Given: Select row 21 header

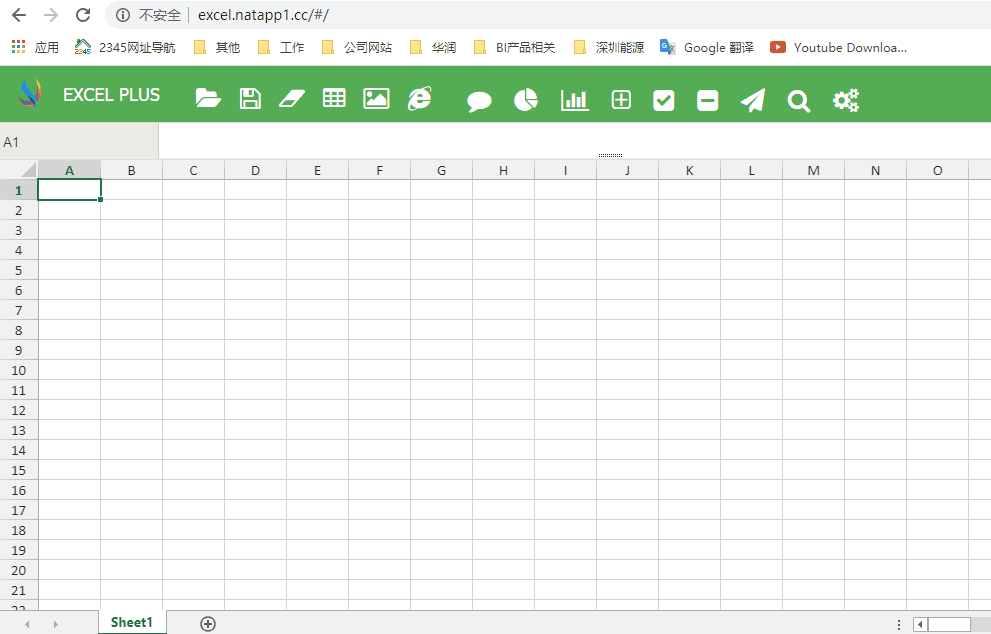Looking at the screenshot, I should [x=18, y=590].
